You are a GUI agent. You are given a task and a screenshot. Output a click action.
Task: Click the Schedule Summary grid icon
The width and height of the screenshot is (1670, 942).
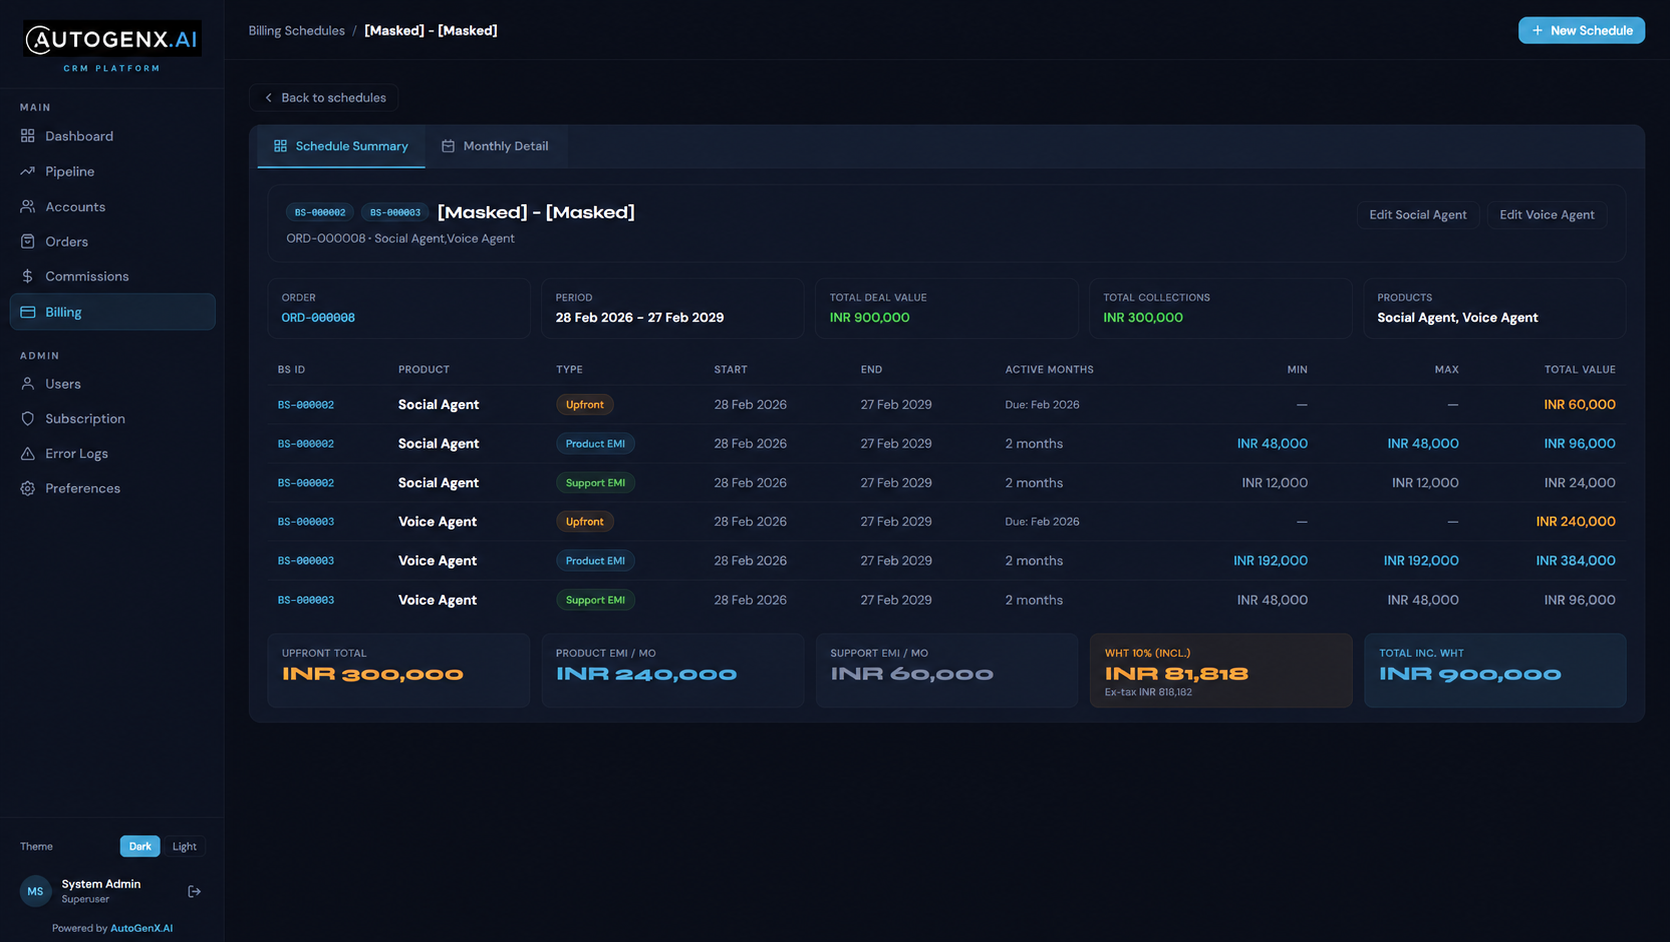[280, 146]
